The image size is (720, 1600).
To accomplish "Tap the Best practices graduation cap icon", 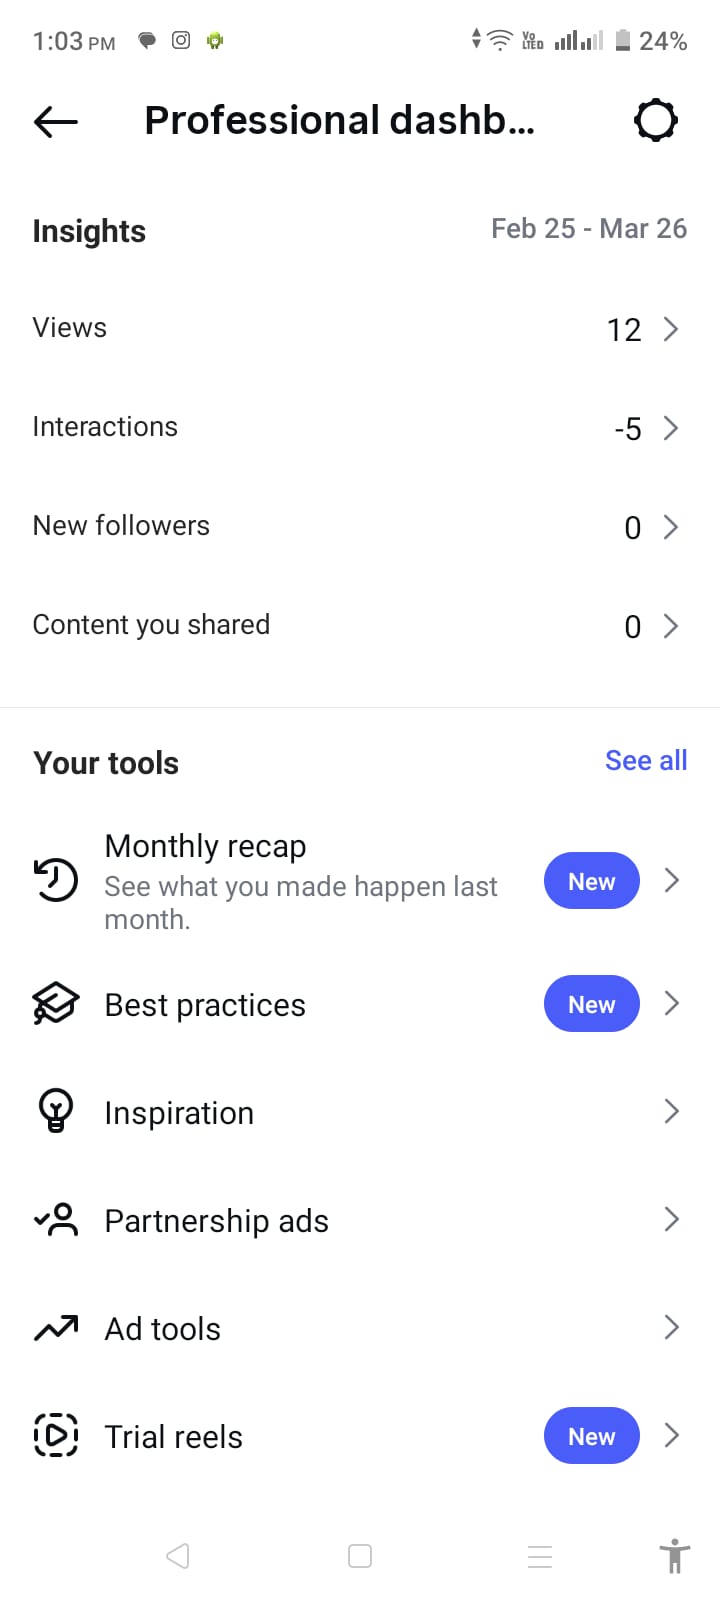I will click(56, 1003).
